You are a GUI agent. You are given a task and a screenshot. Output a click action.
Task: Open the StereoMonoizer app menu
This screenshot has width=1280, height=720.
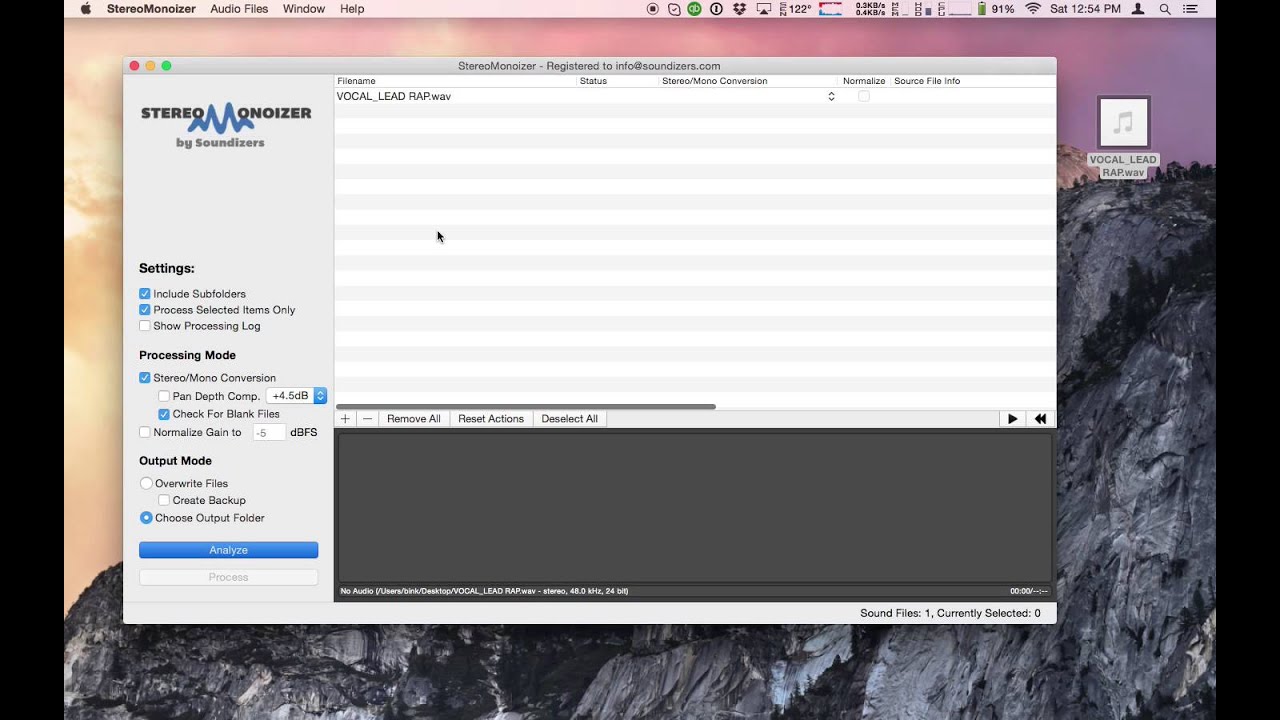click(152, 9)
